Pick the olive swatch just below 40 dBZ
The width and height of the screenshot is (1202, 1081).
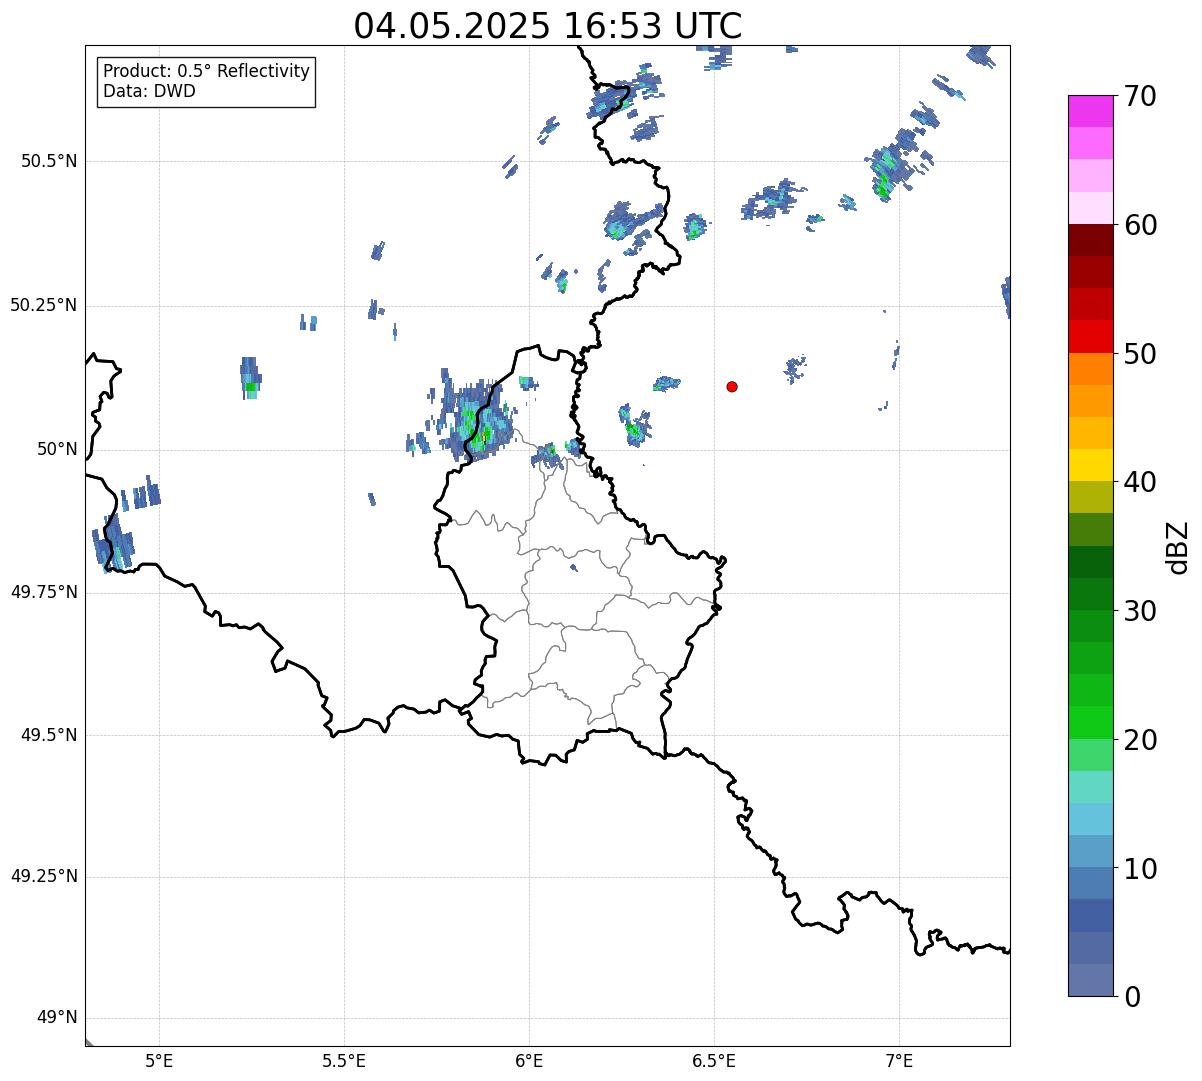[x=1090, y=497]
